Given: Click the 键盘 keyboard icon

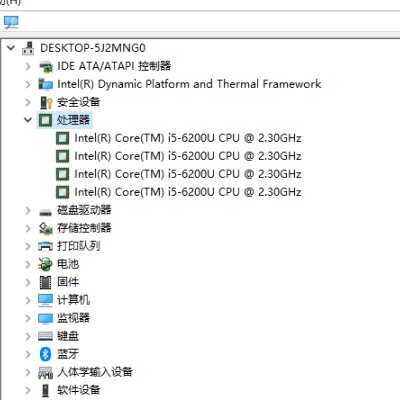Looking at the screenshot, I should point(45,336).
